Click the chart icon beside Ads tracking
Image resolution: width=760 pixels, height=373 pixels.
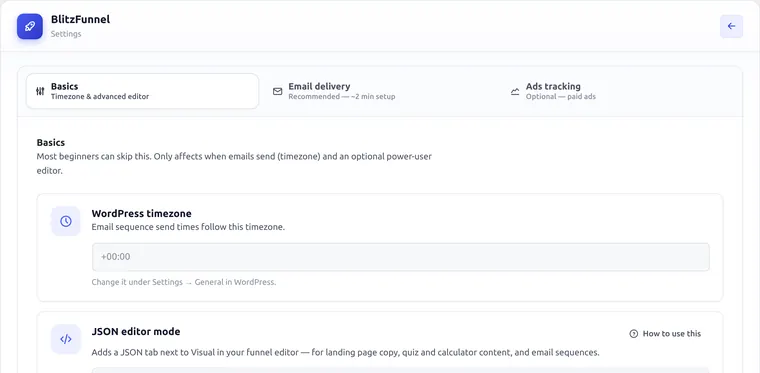point(515,91)
